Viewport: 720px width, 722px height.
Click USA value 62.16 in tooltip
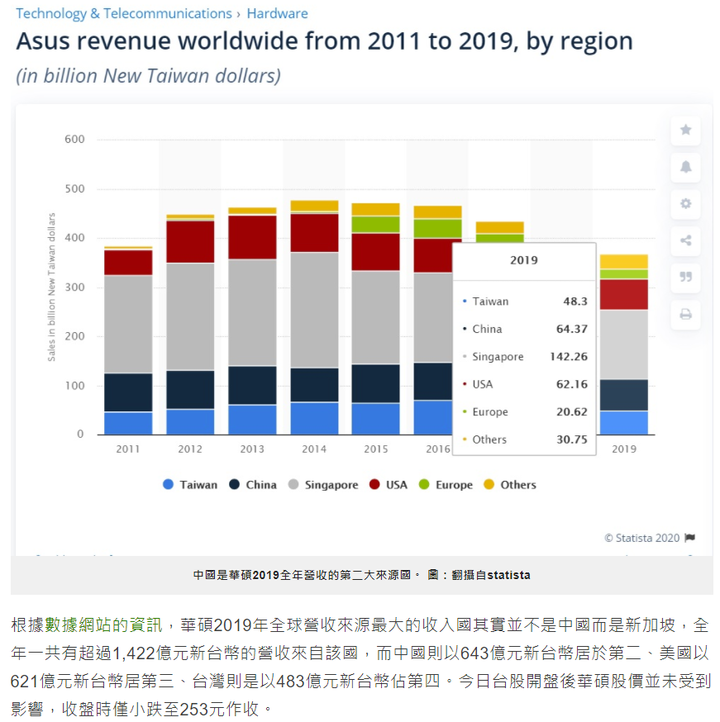click(x=572, y=384)
